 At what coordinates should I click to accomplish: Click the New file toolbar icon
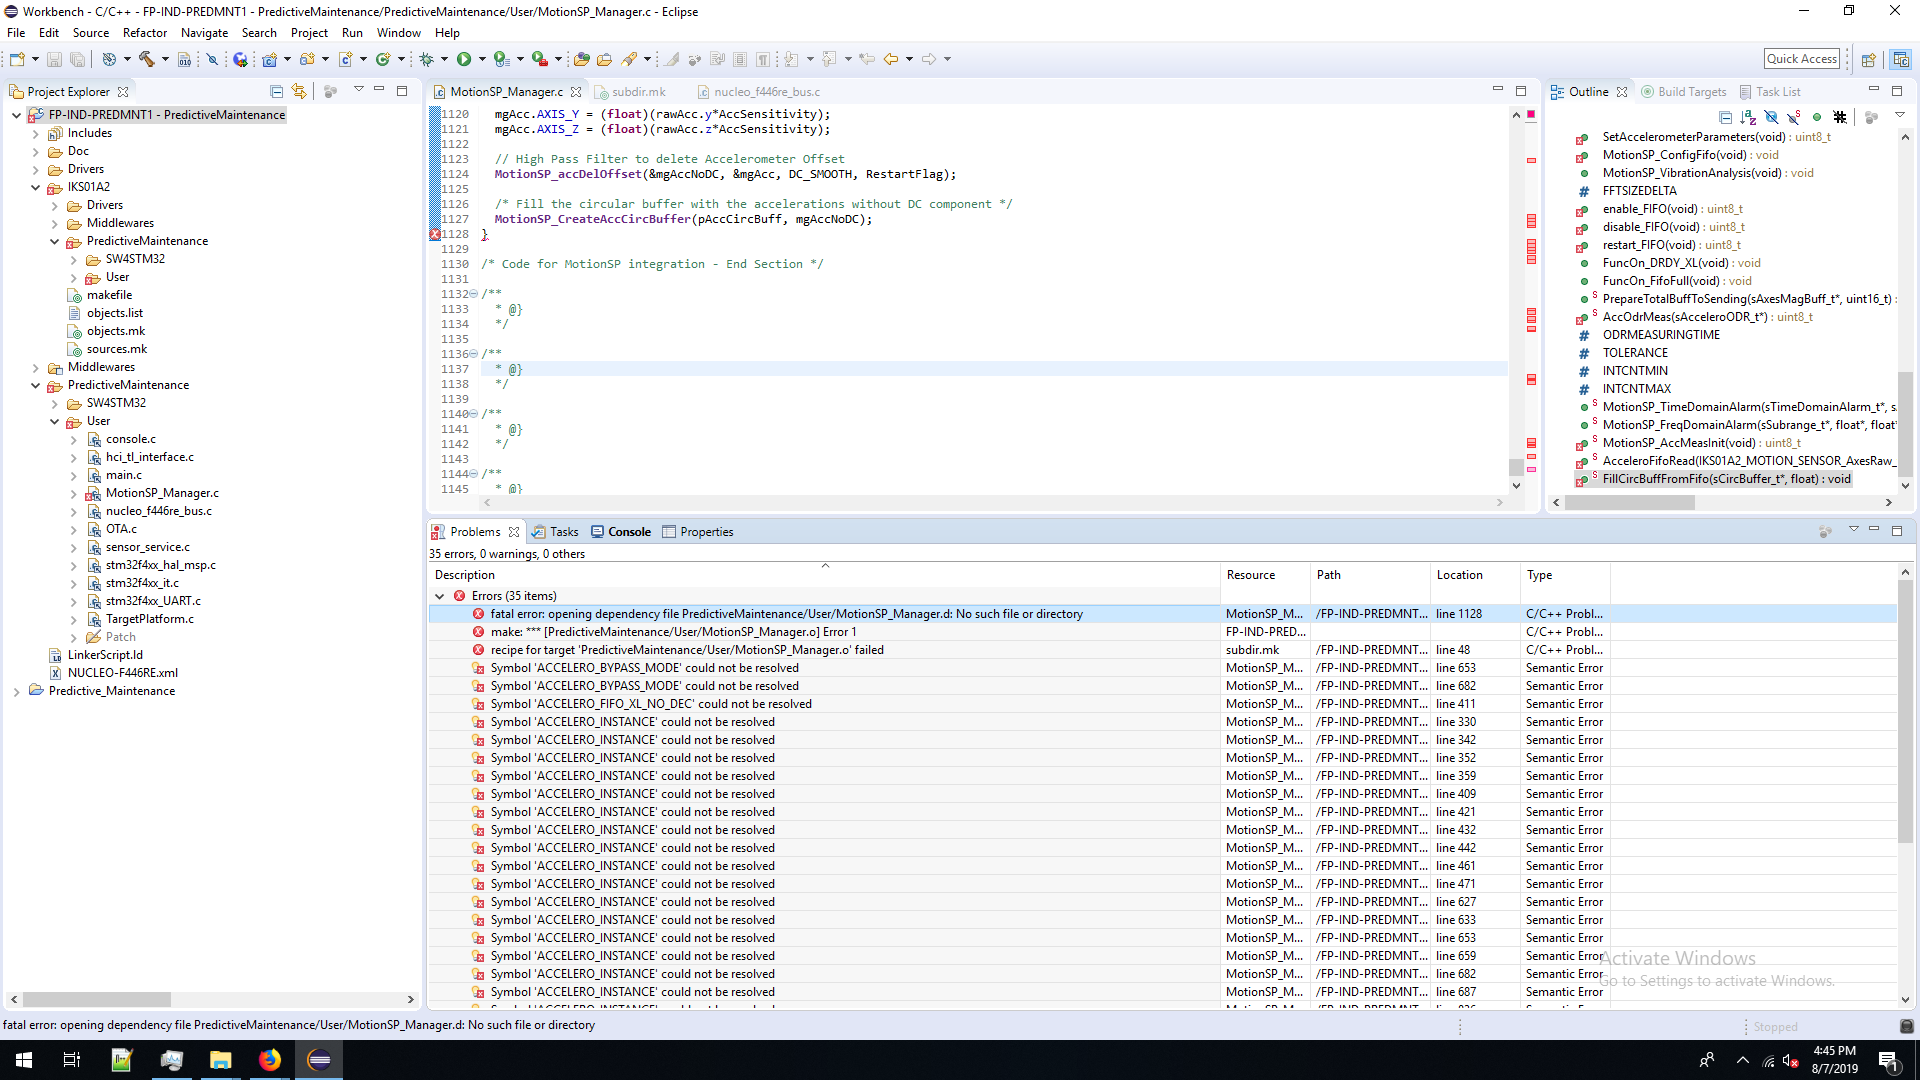click(x=17, y=59)
